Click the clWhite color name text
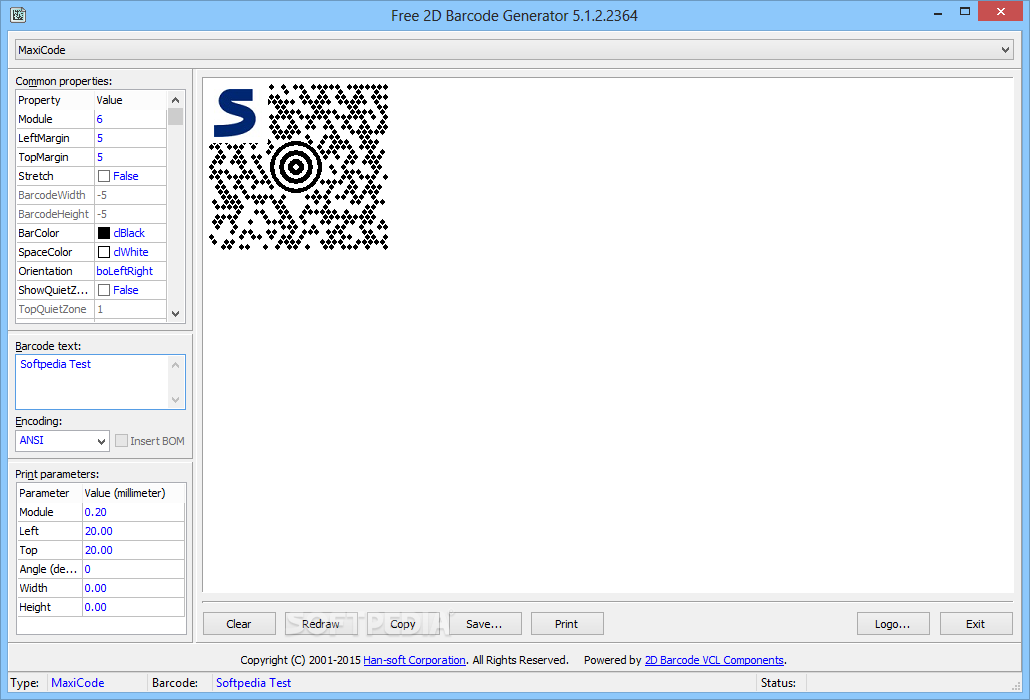Viewport: 1030px width, 700px height. tap(131, 252)
